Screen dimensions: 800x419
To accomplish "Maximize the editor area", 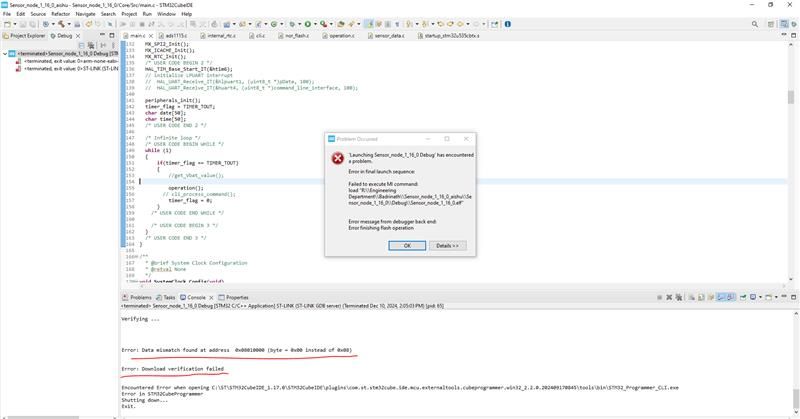I will (793, 35).
